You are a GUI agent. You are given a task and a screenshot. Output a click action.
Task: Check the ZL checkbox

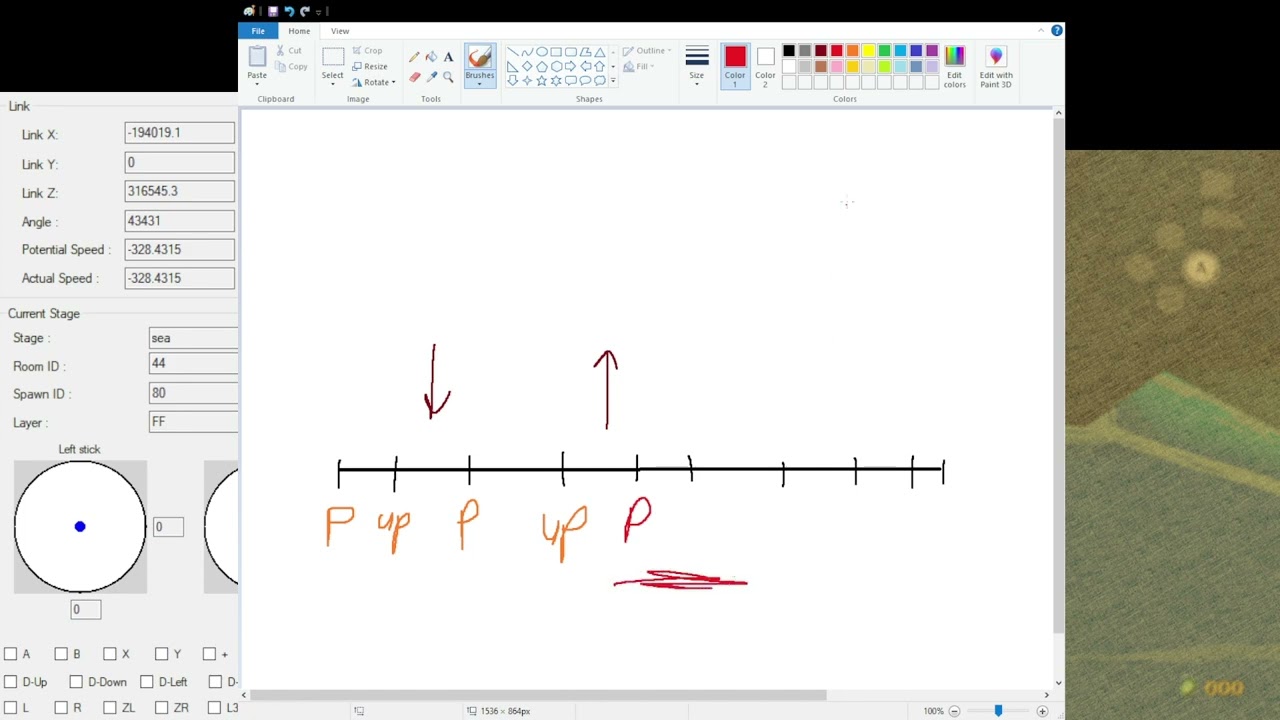[110, 708]
